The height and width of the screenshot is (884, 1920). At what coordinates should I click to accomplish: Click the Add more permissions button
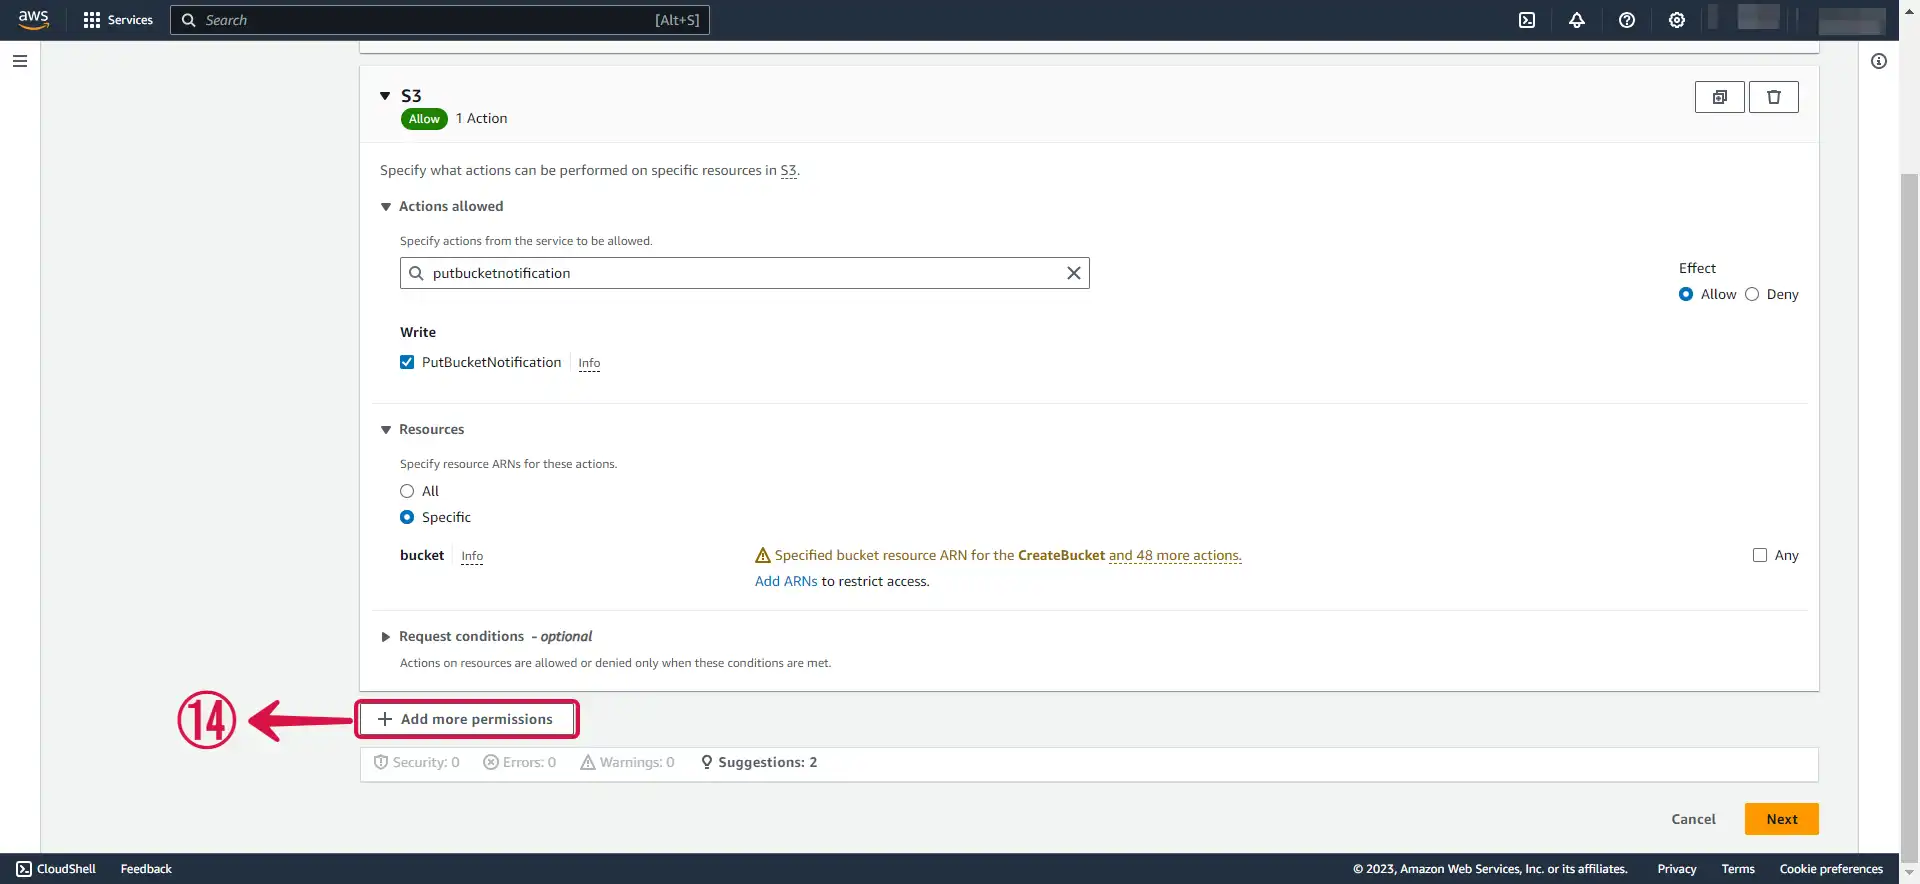tap(467, 719)
